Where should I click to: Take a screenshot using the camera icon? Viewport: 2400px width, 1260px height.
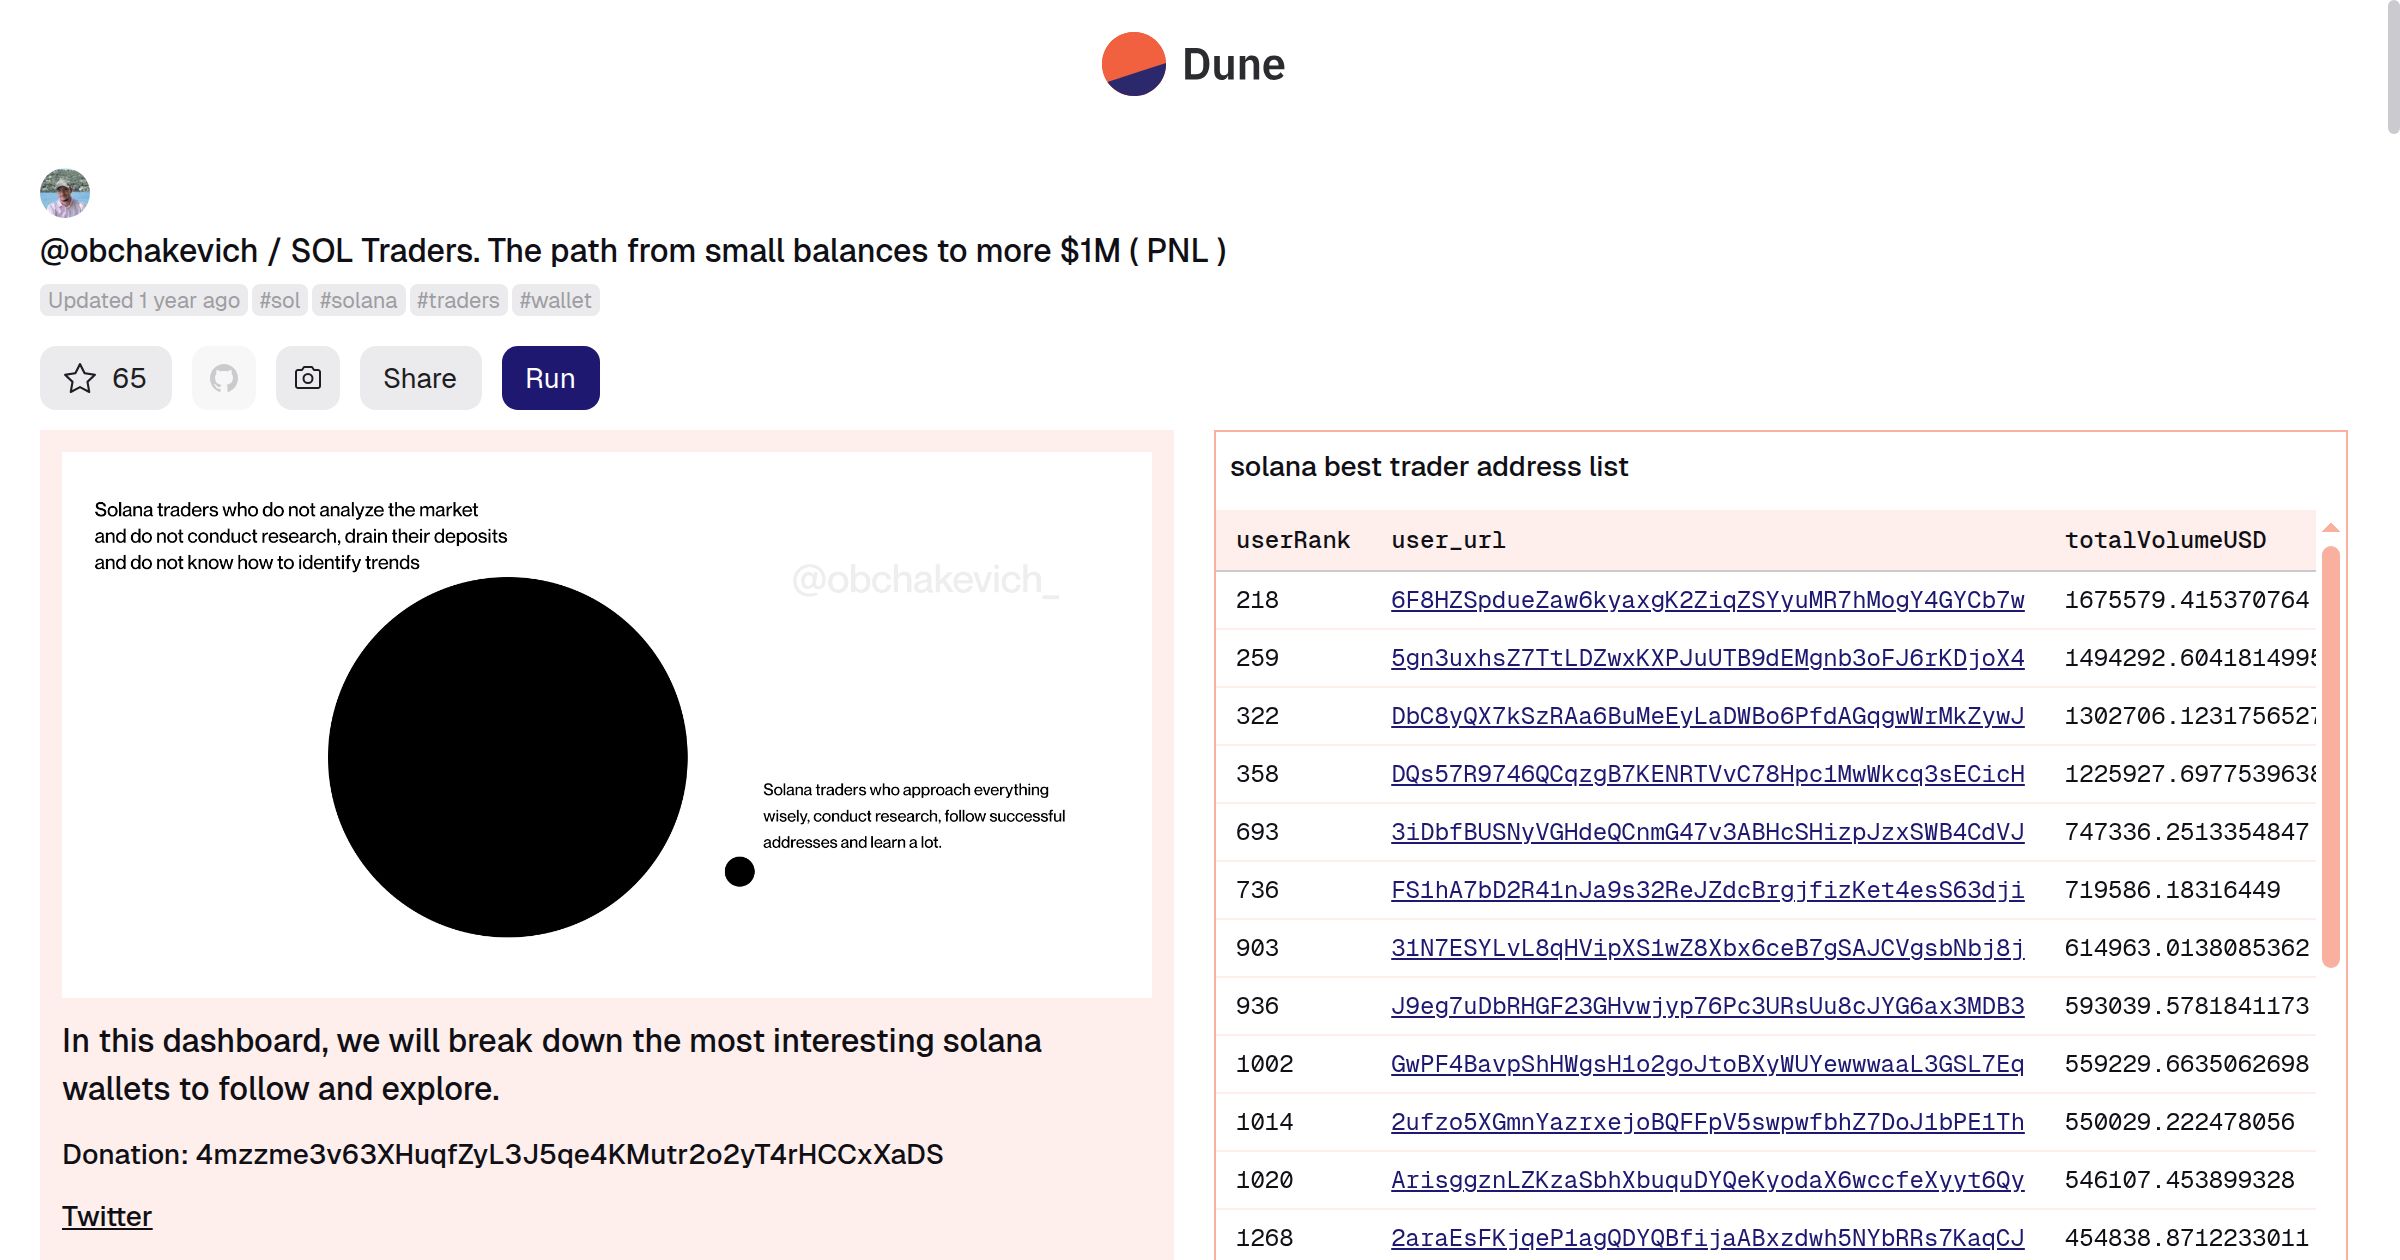(308, 378)
